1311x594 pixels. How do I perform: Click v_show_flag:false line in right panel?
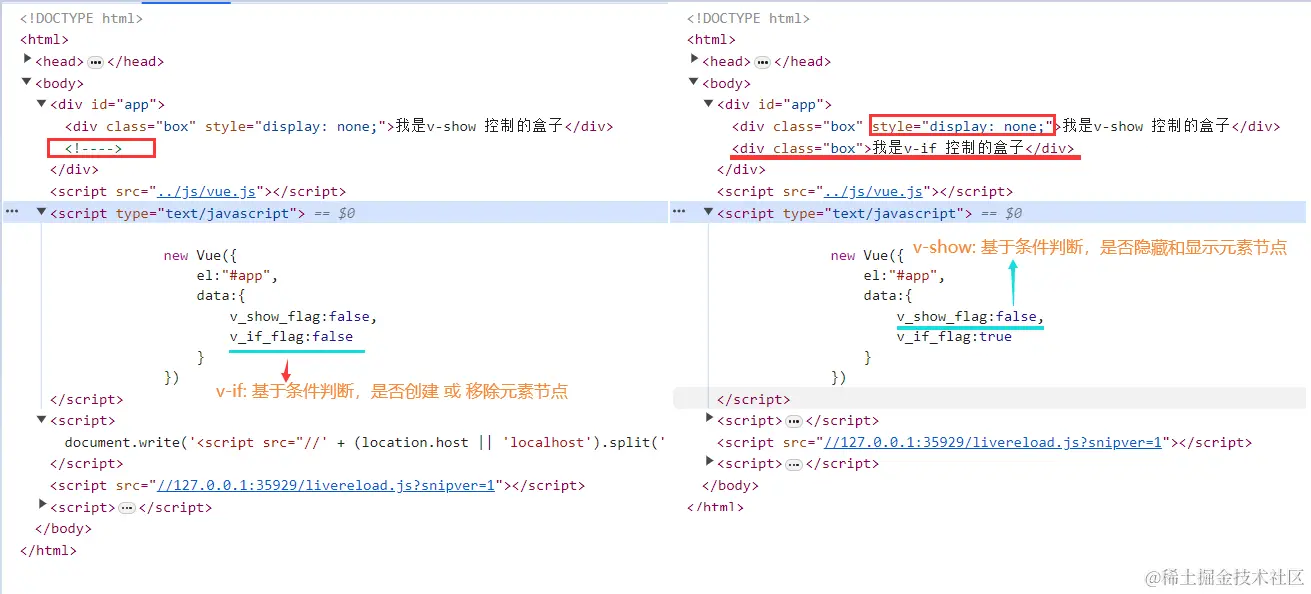[970, 316]
